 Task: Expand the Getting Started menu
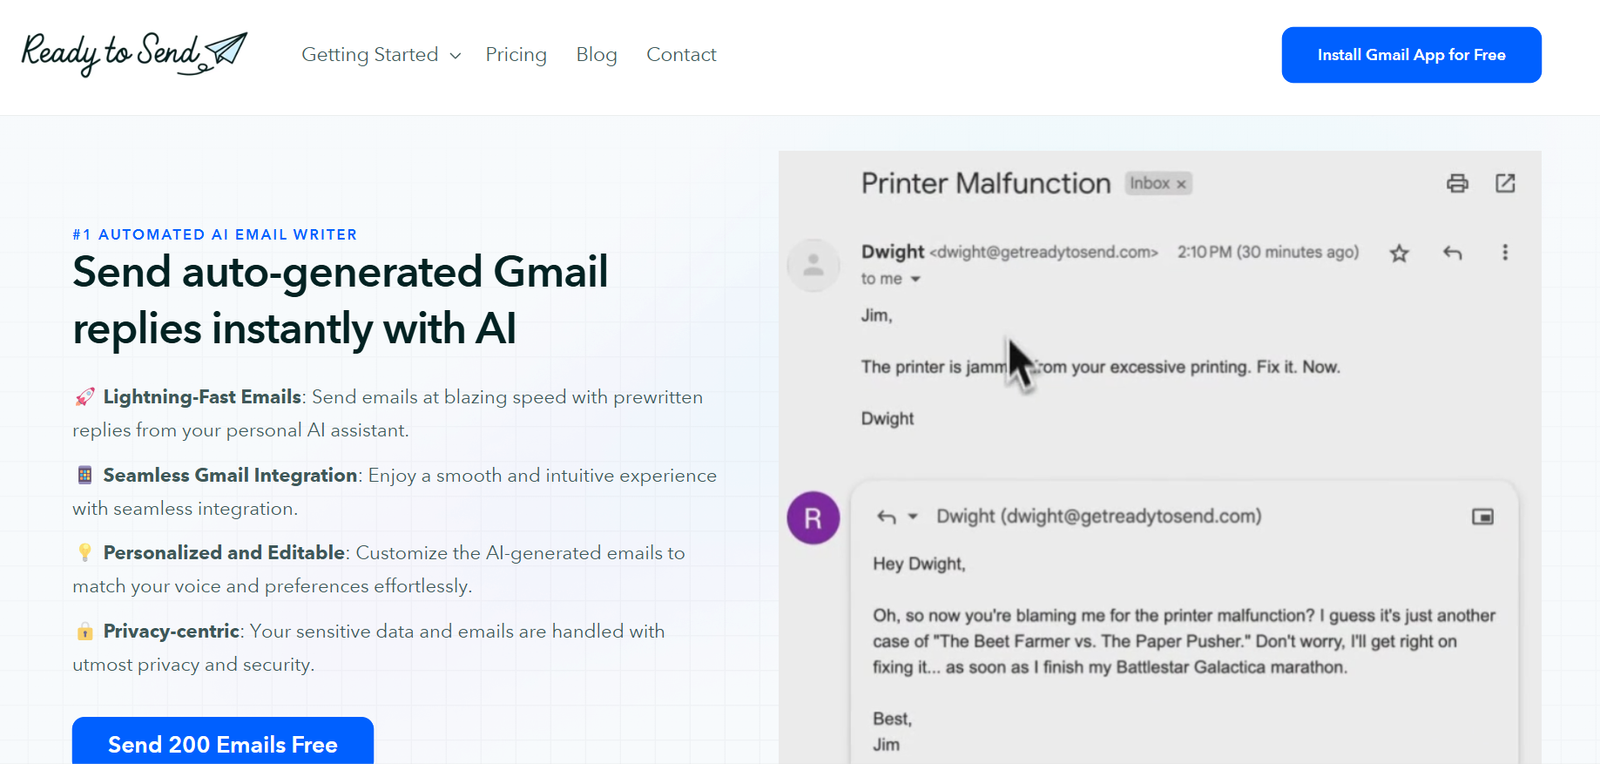pyautogui.click(x=381, y=55)
